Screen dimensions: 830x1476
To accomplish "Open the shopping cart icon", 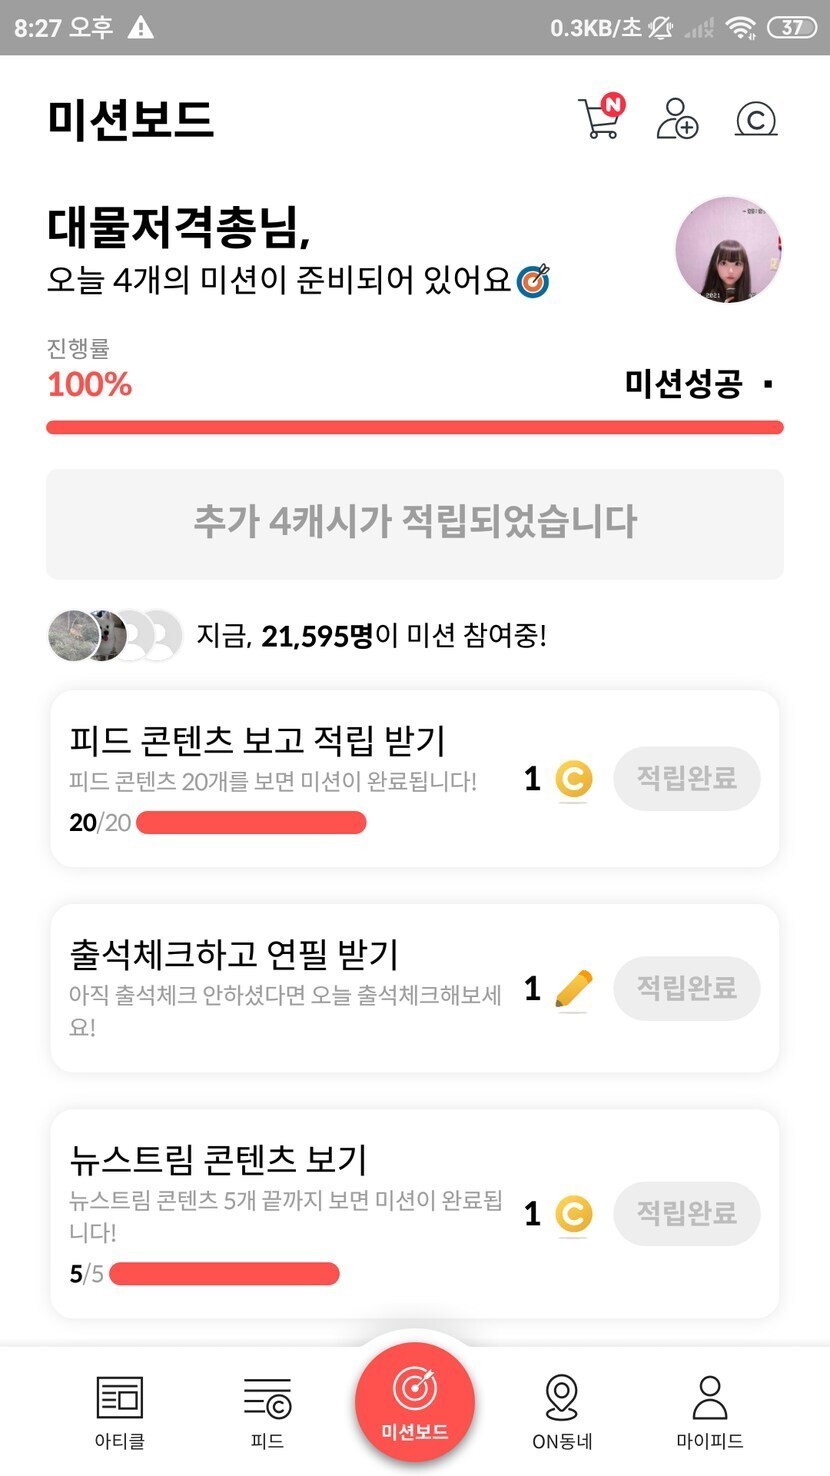I will (599, 120).
